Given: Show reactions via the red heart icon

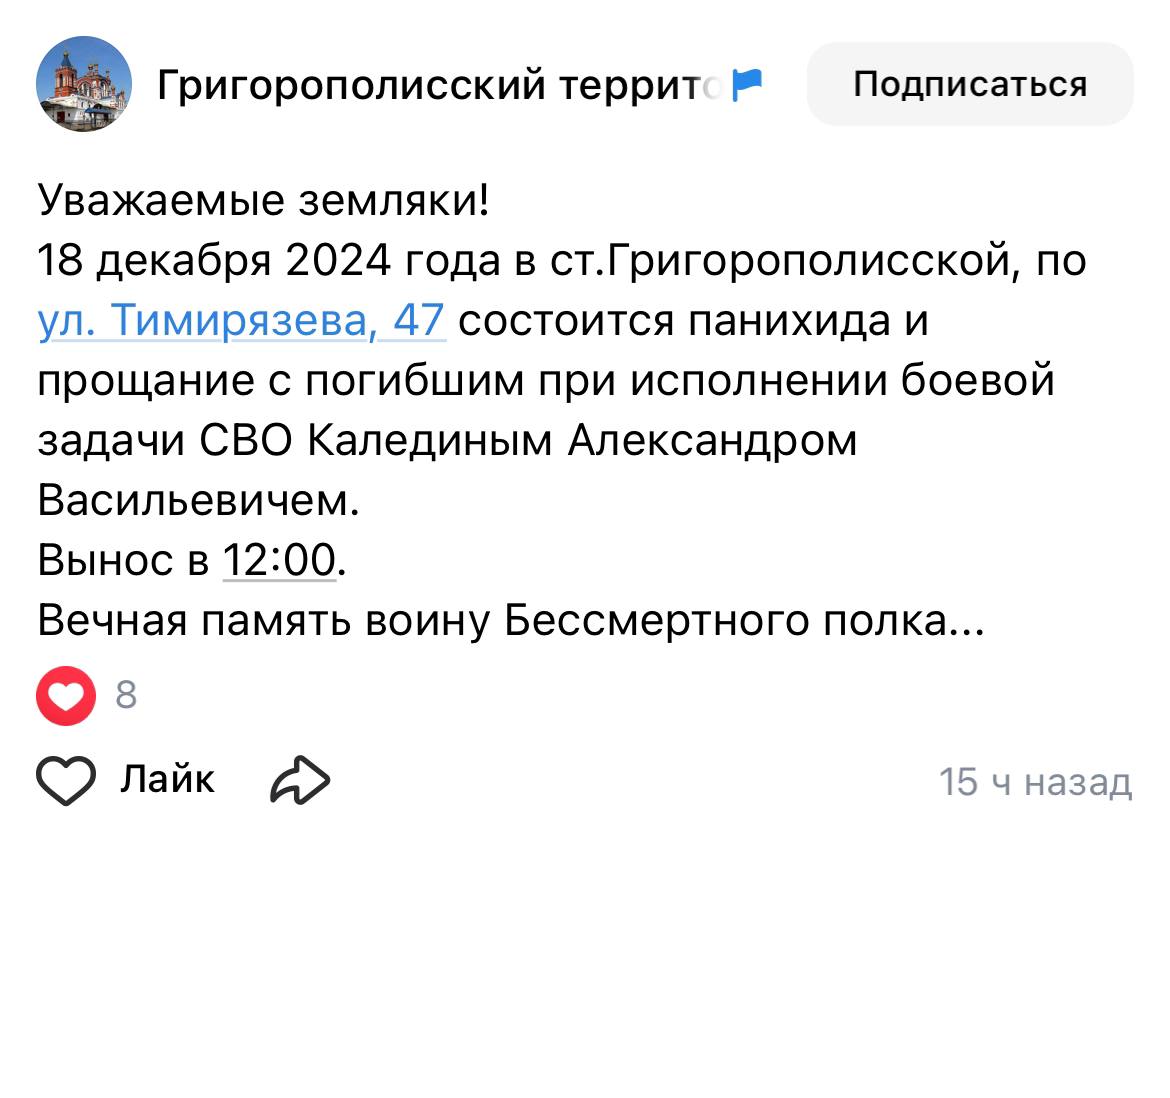Looking at the screenshot, I should pos(66,695).
